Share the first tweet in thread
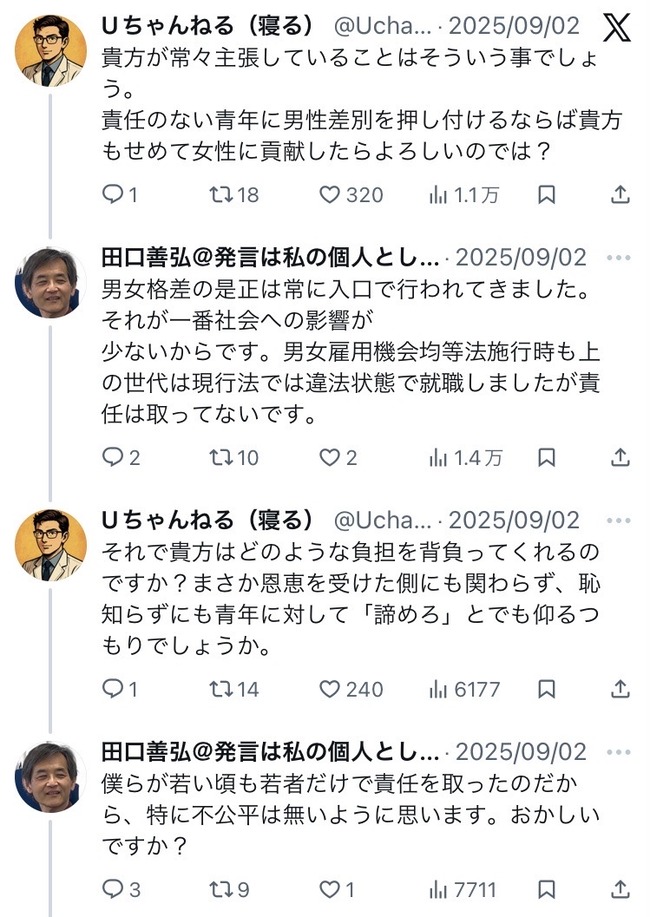This screenshot has height=917, width=650. click(620, 194)
